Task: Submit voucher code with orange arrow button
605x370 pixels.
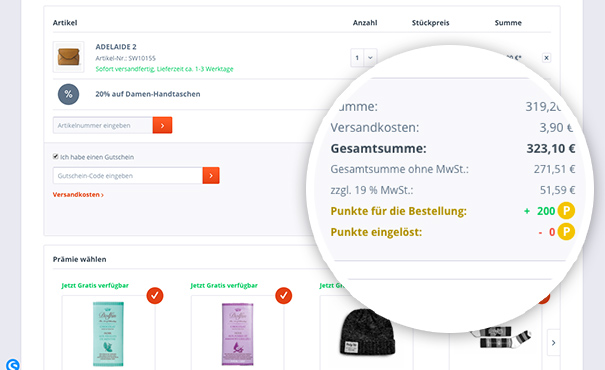Action: (x=211, y=176)
